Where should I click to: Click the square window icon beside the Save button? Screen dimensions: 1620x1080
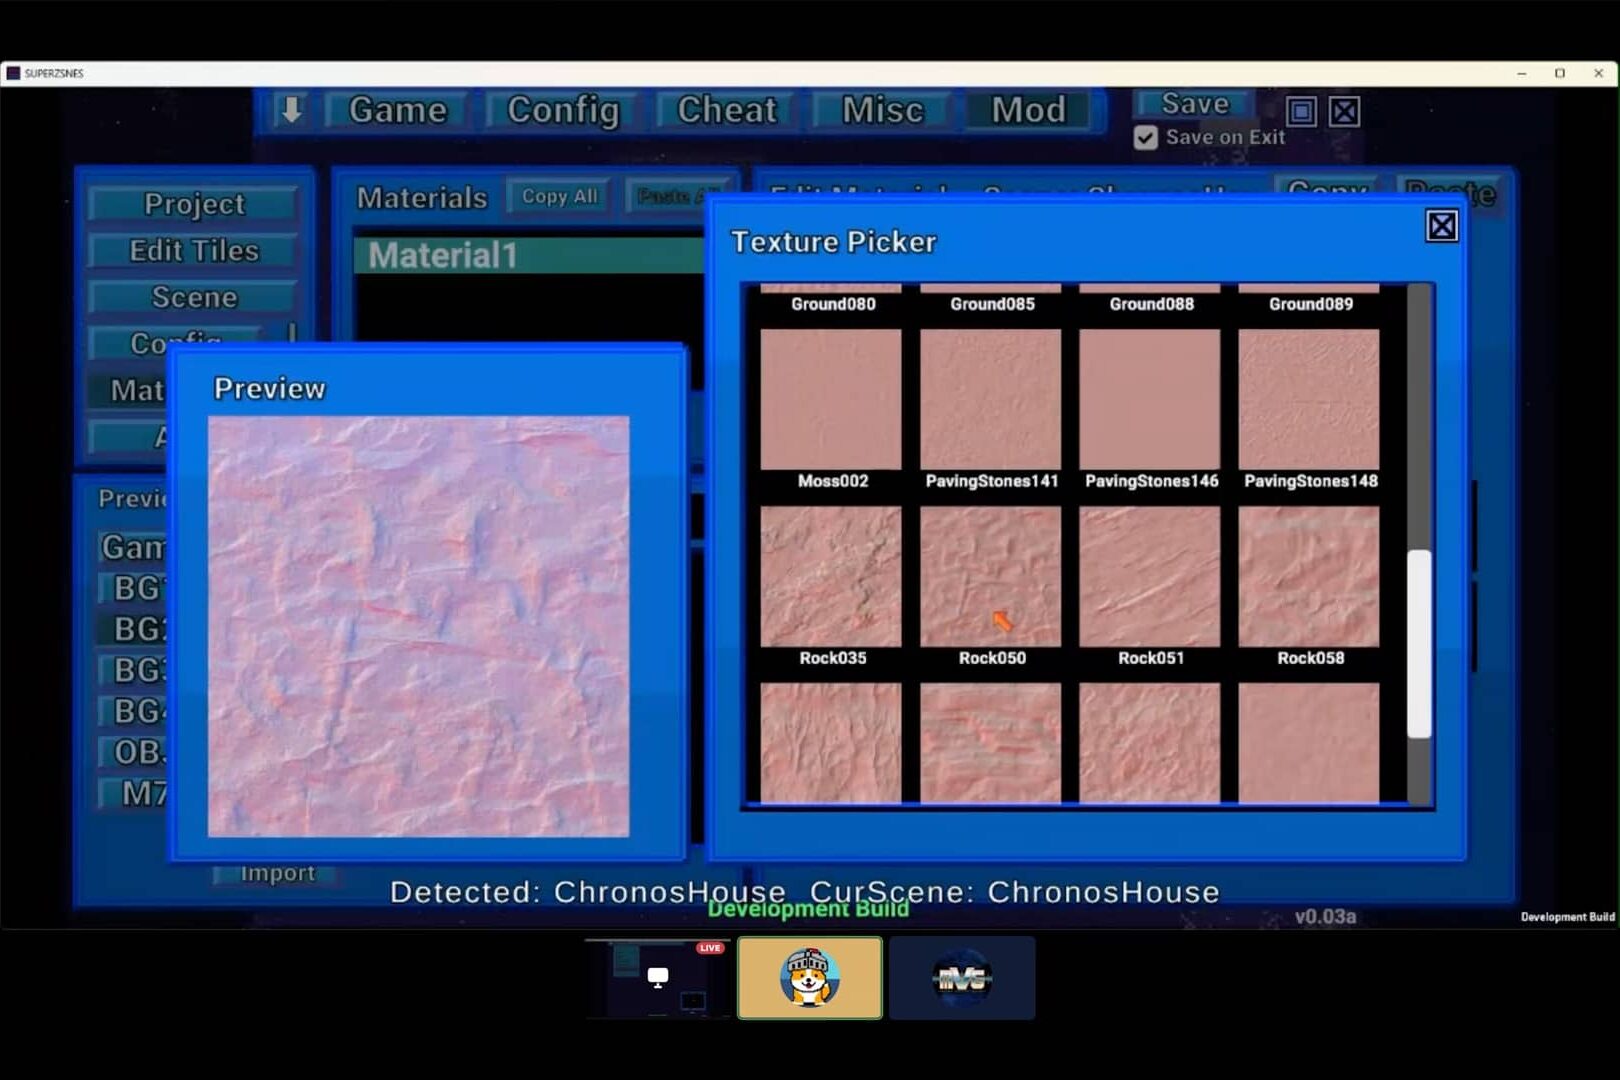(x=1301, y=112)
